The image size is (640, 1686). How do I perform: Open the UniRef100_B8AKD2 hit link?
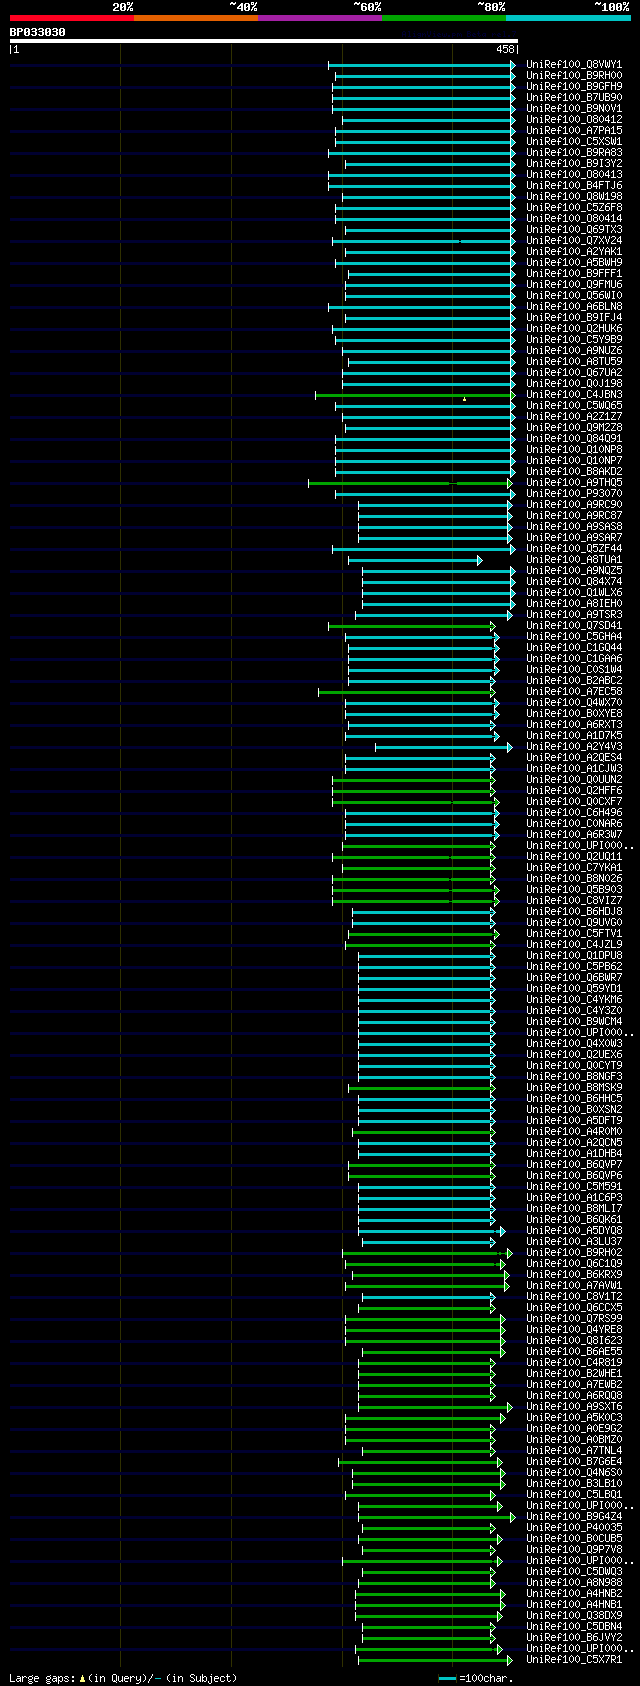point(574,472)
